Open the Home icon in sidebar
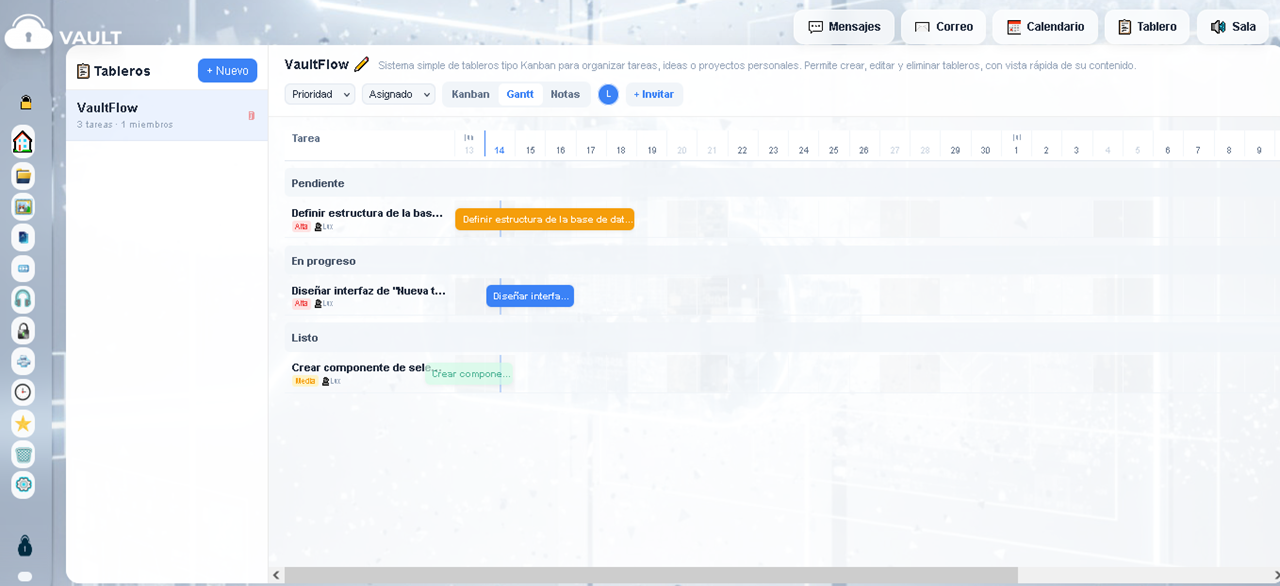 tap(23, 142)
